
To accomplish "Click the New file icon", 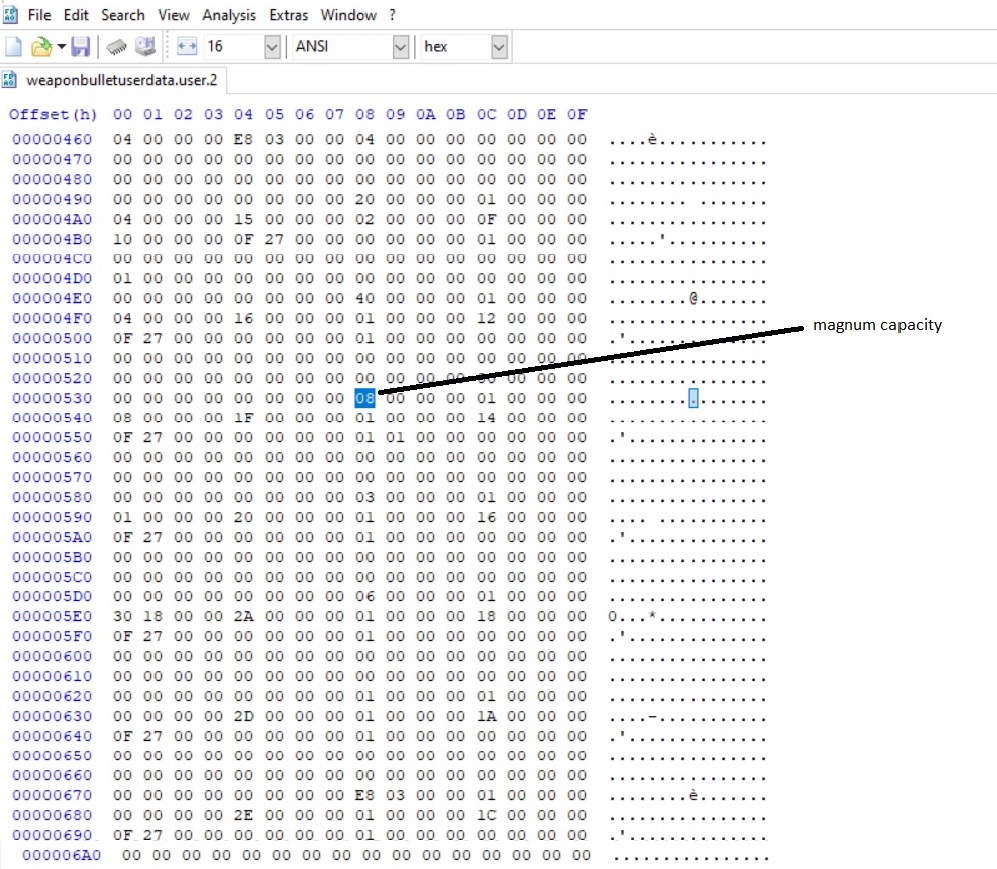I will pyautogui.click(x=13, y=46).
